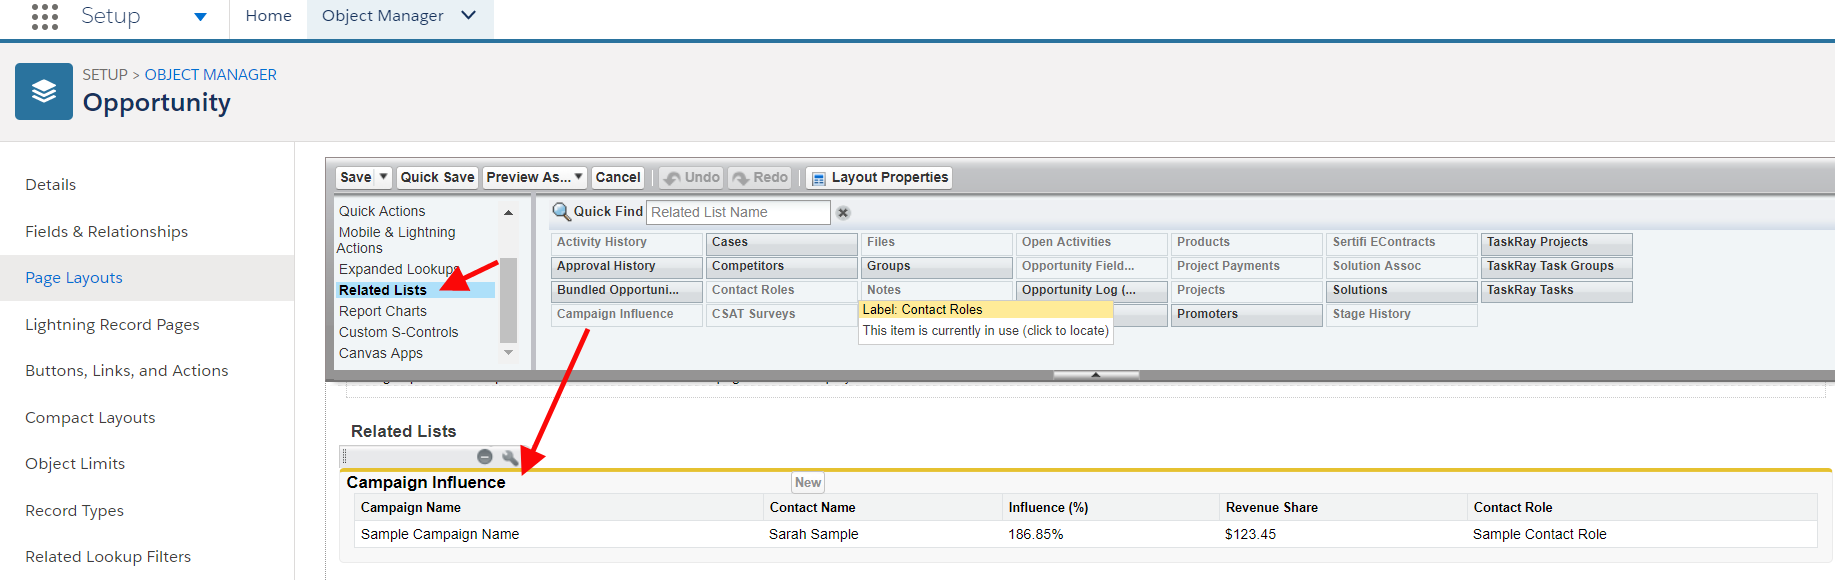Click the Redo arrow button
The image size is (1835, 580).
tap(759, 178)
